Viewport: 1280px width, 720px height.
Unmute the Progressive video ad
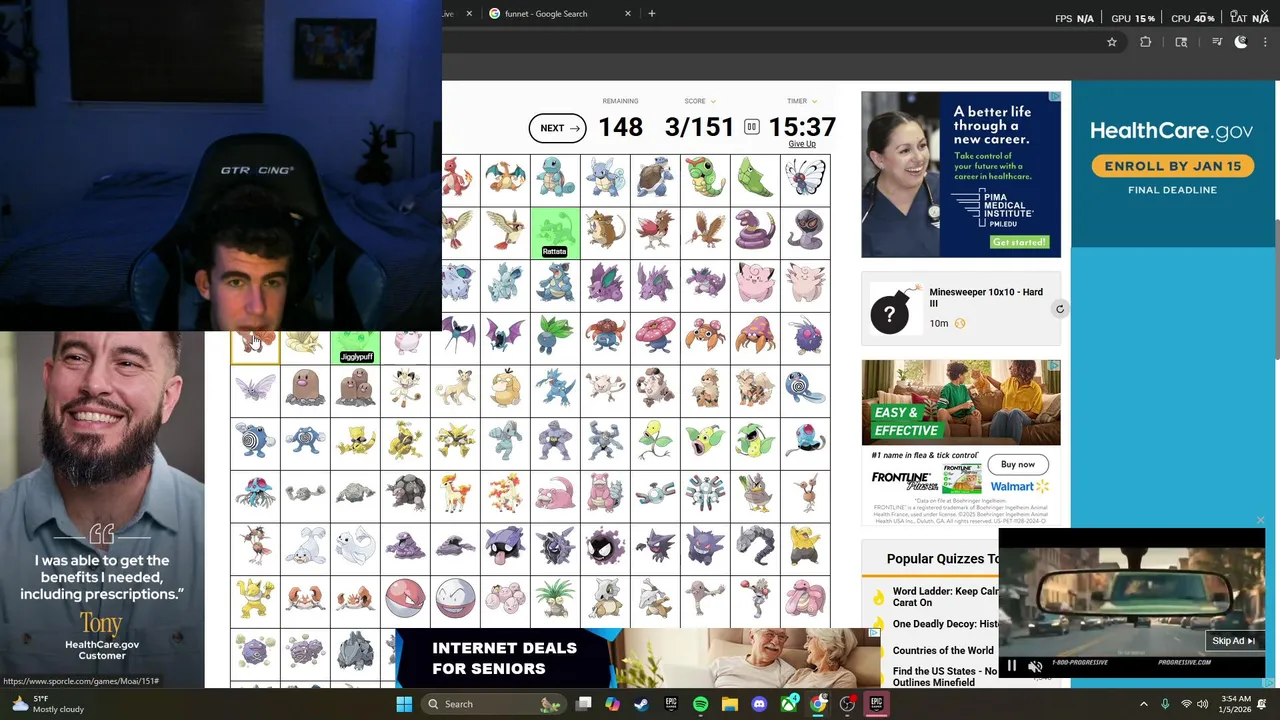click(x=1035, y=666)
